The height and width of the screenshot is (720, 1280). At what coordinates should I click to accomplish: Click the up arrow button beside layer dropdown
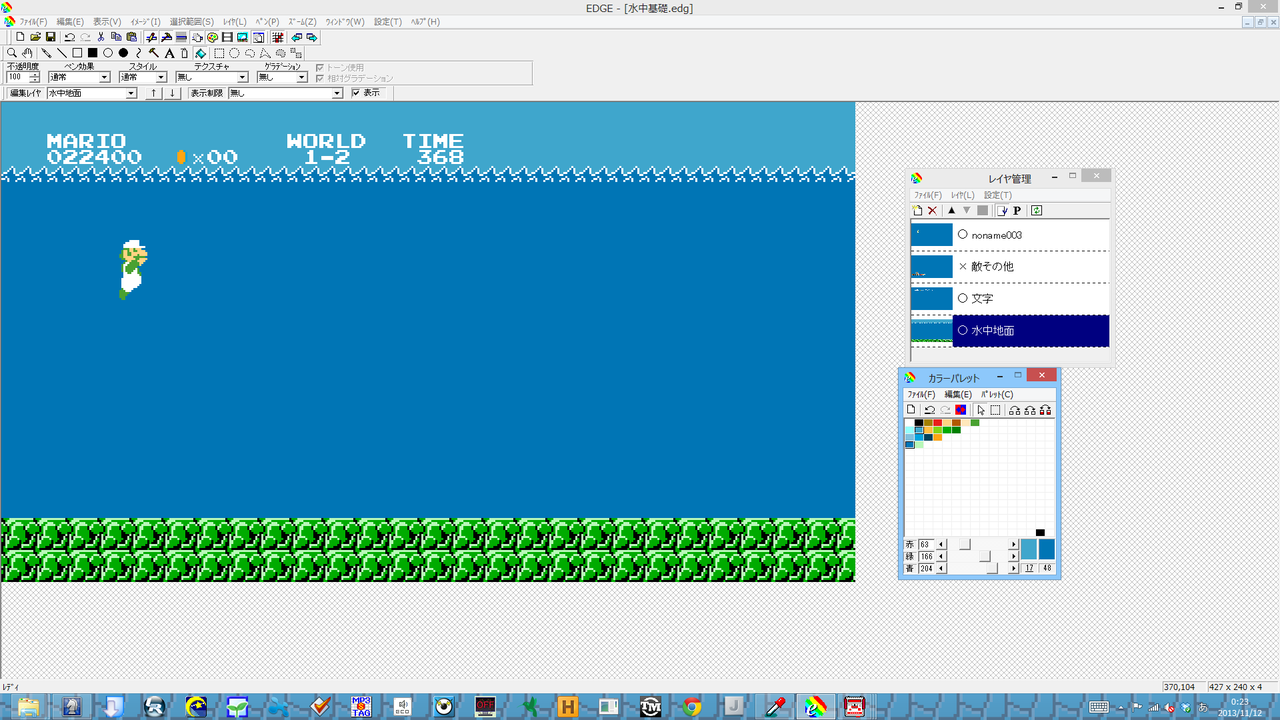point(154,93)
